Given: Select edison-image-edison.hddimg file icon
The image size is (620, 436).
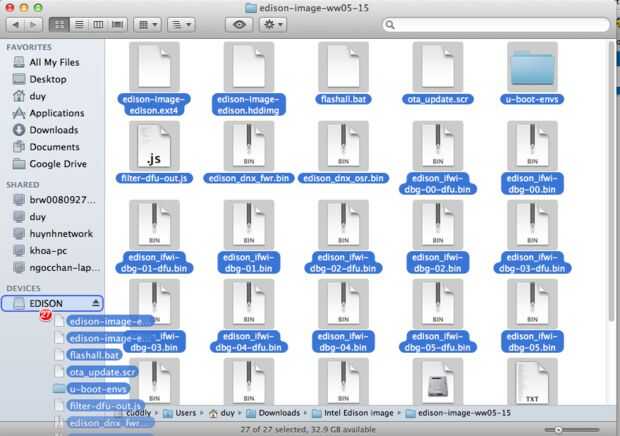Looking at the screenshot, I should click(x=249, y=66).
